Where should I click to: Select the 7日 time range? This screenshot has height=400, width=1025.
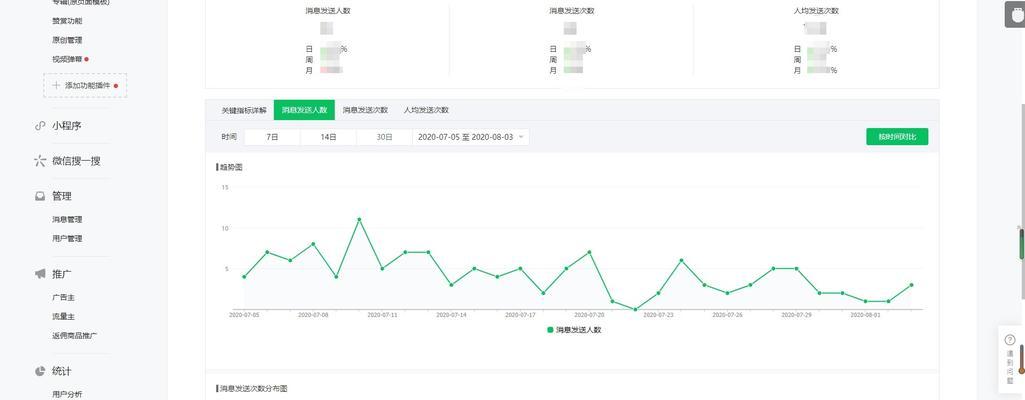272,137
